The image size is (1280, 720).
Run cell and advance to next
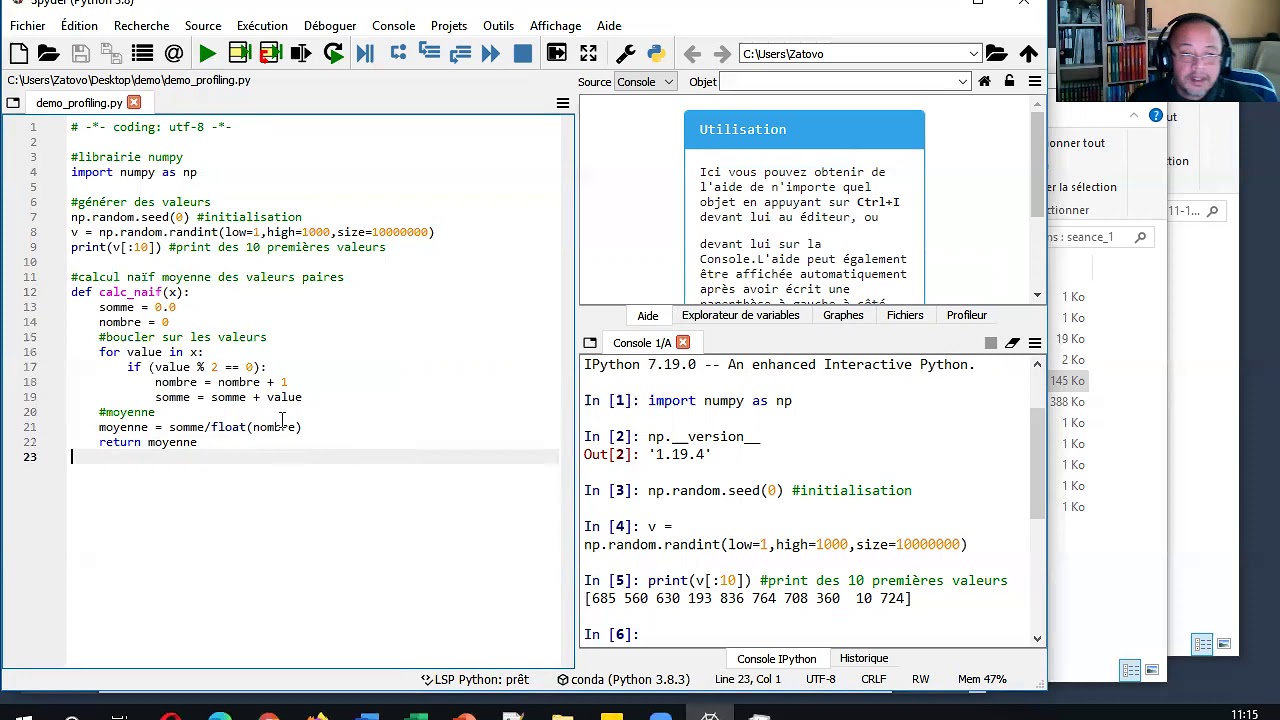(x=270, y=54)
